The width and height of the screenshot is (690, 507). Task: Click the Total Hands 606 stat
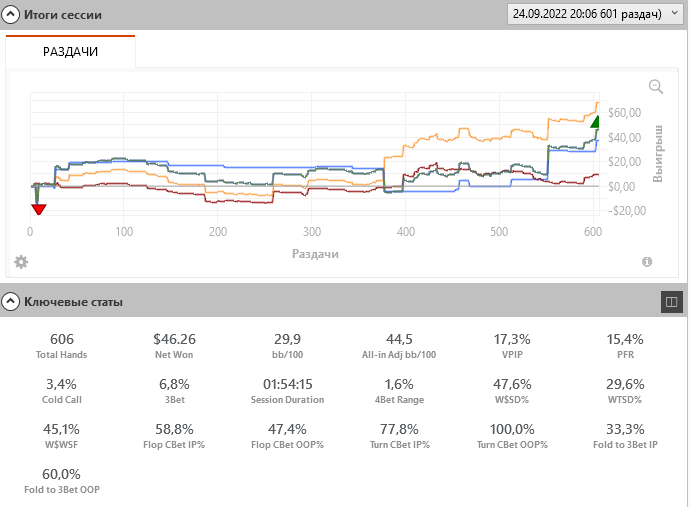(x=61, y=346)
